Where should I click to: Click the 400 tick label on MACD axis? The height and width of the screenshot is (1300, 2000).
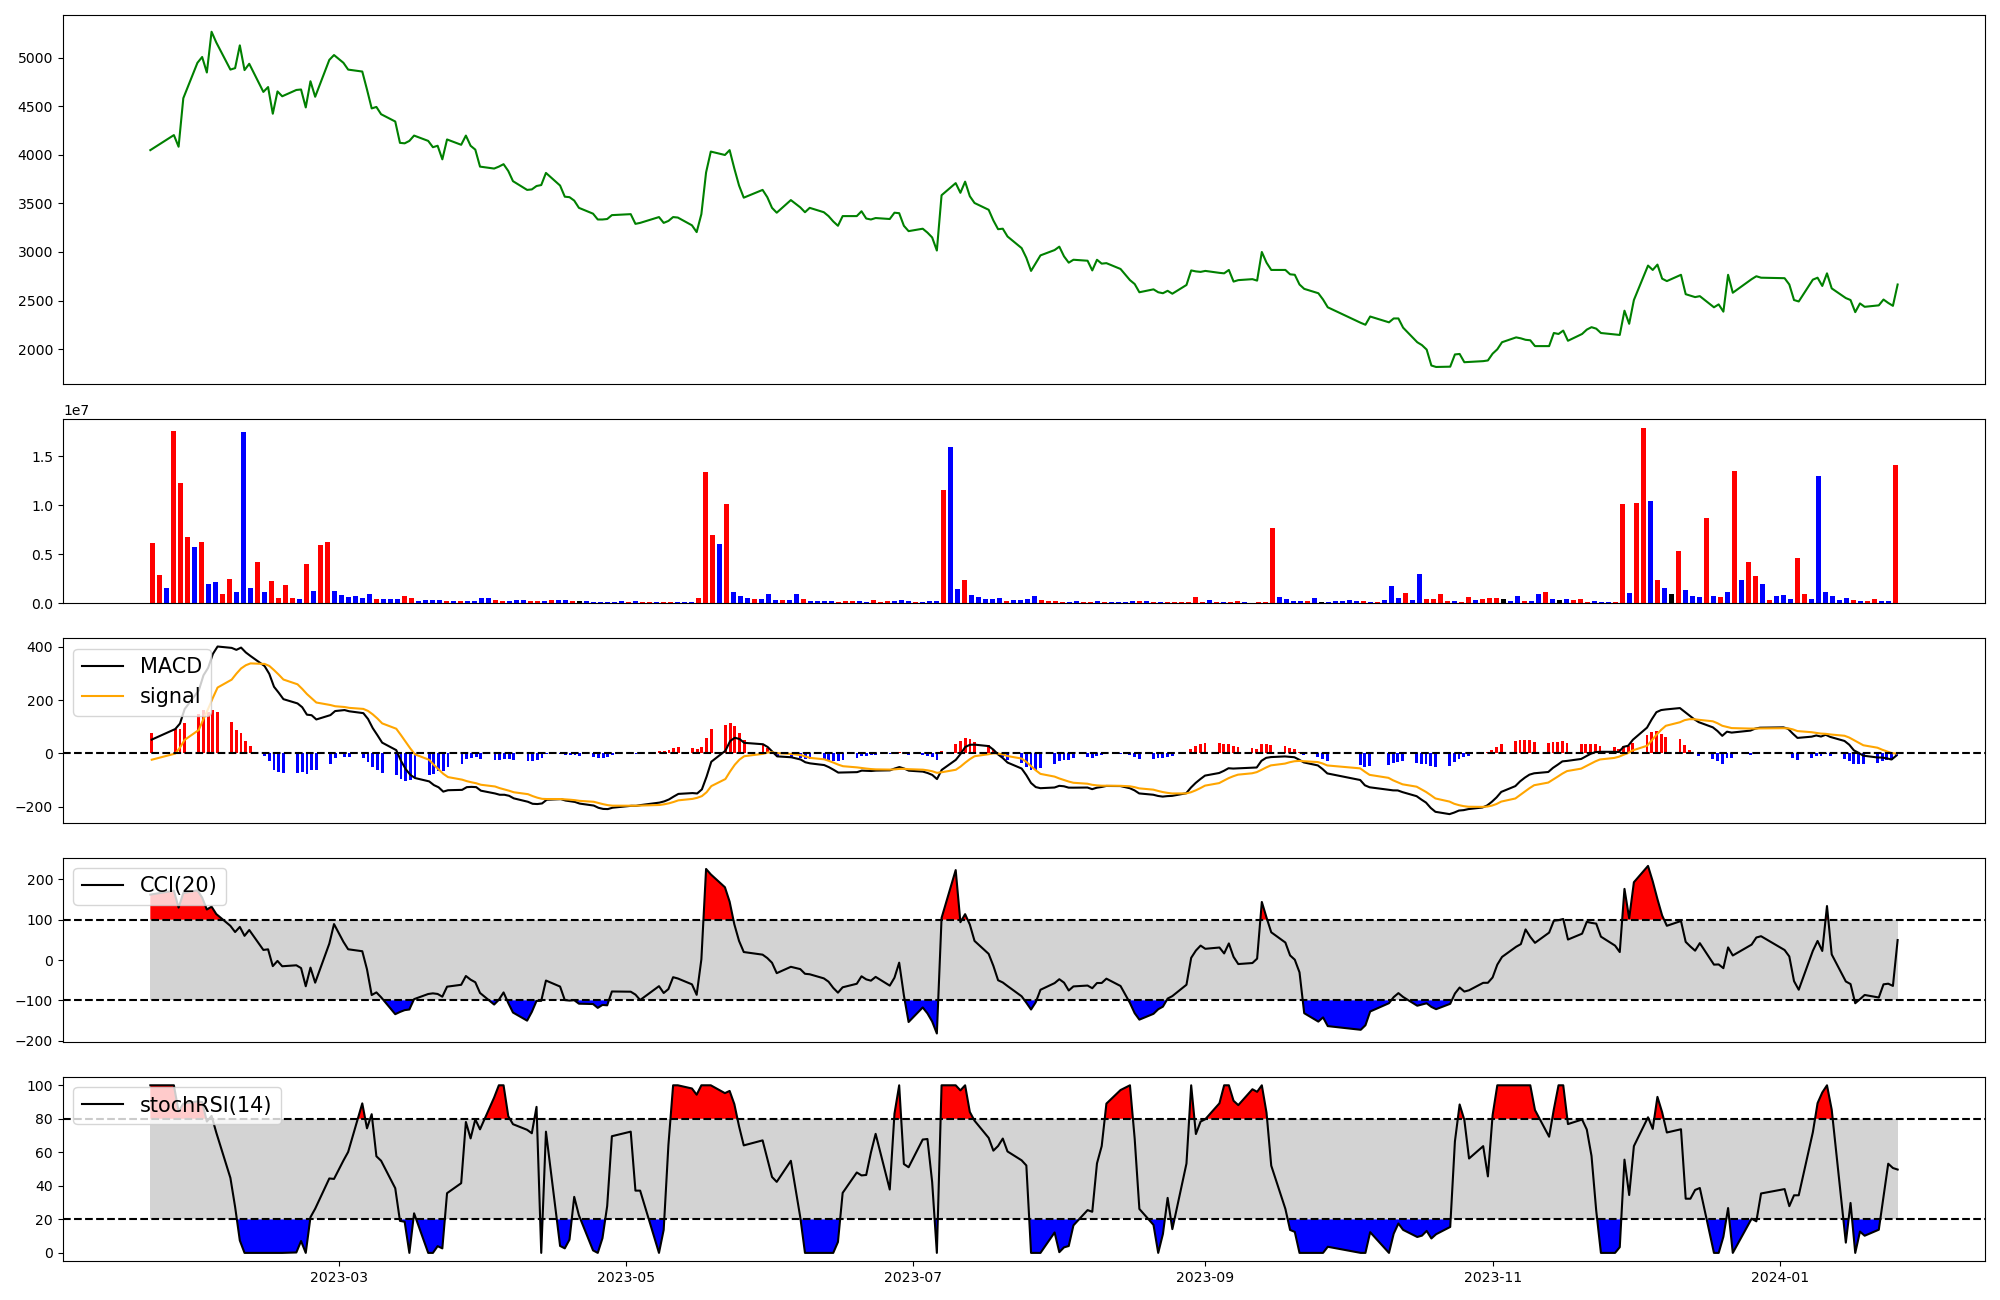point(40,647)
